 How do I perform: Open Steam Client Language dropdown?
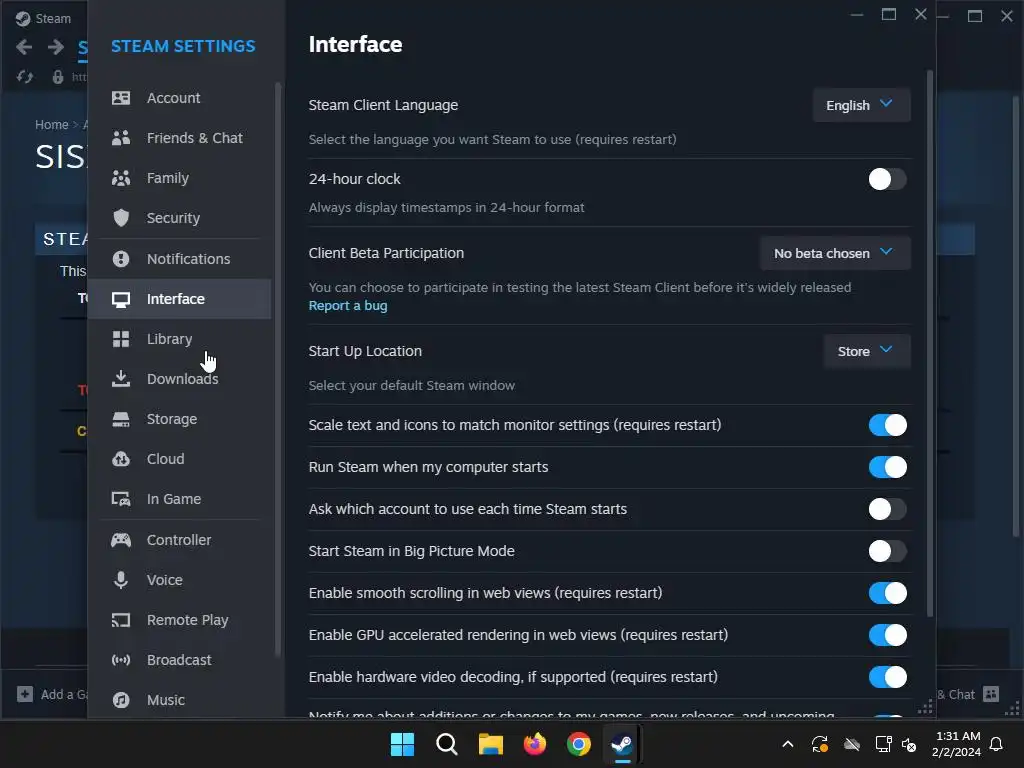click(x=861, y=105)
